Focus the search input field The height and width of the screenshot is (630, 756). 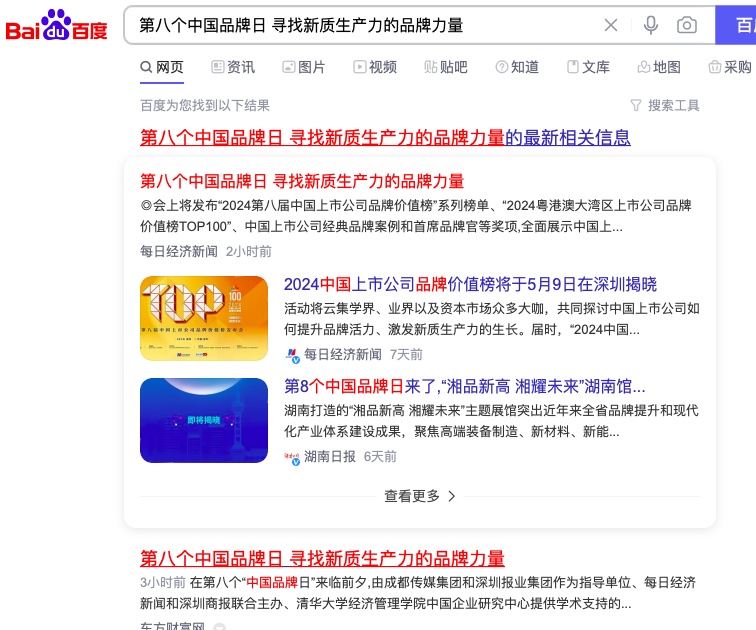click(366, 25)
